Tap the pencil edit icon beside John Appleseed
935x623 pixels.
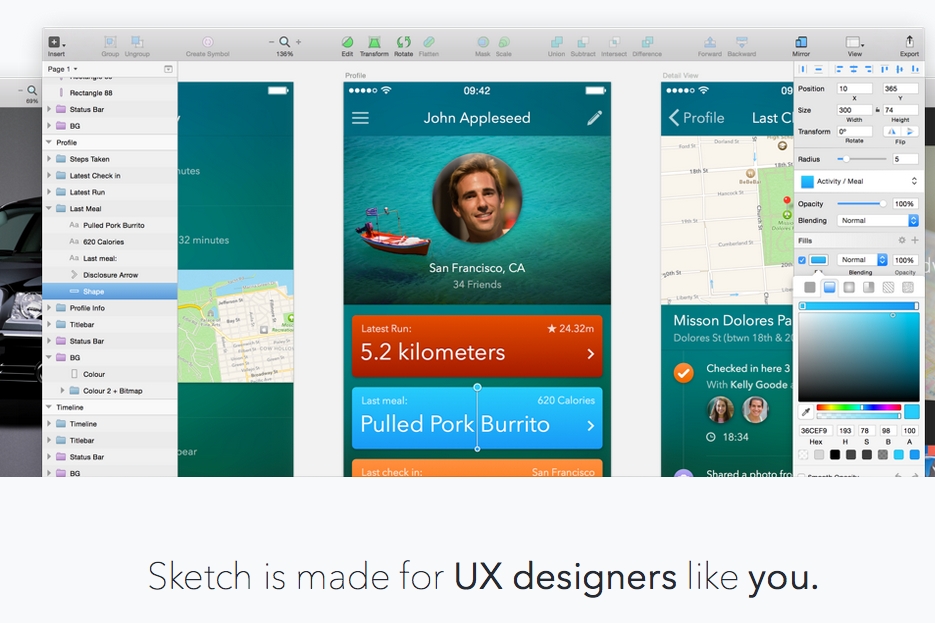point(595,118)
